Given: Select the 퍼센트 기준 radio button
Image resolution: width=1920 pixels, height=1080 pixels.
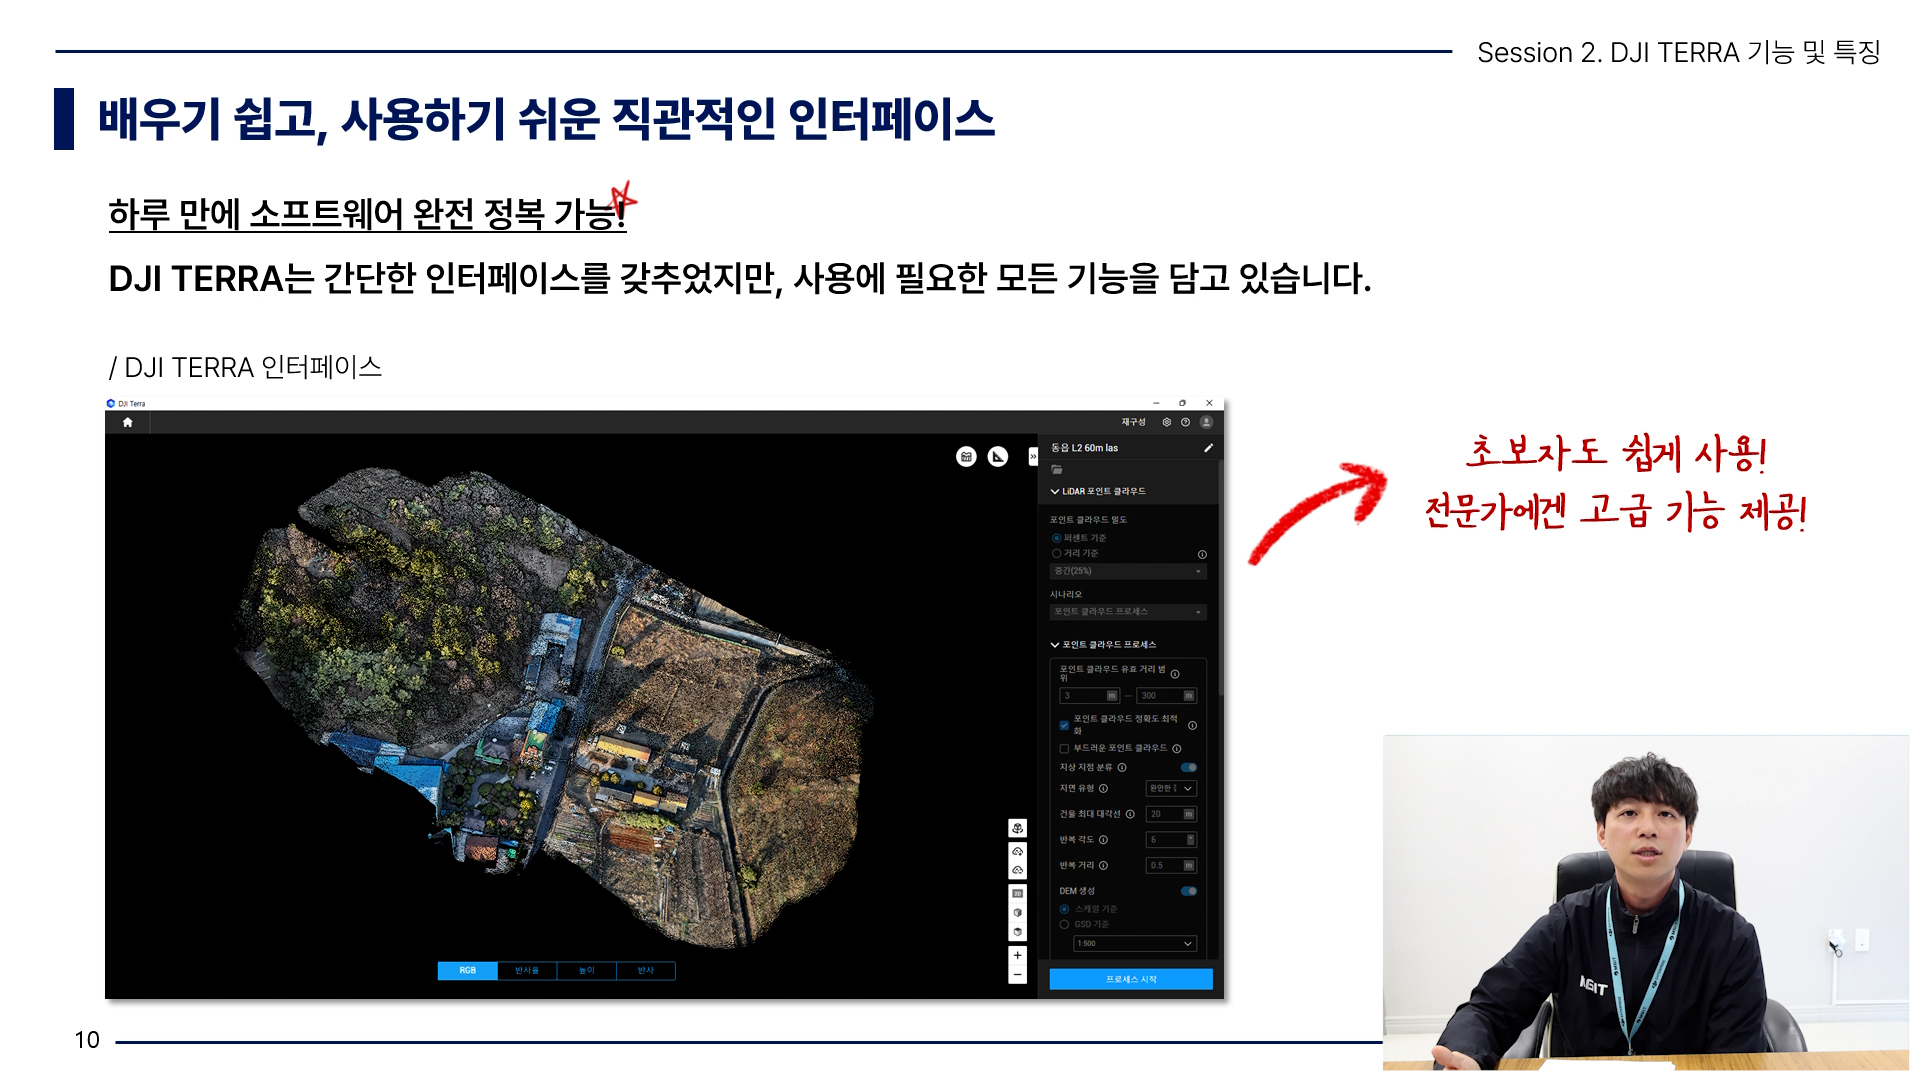Looking at the screenshot, I should 1056,538.
